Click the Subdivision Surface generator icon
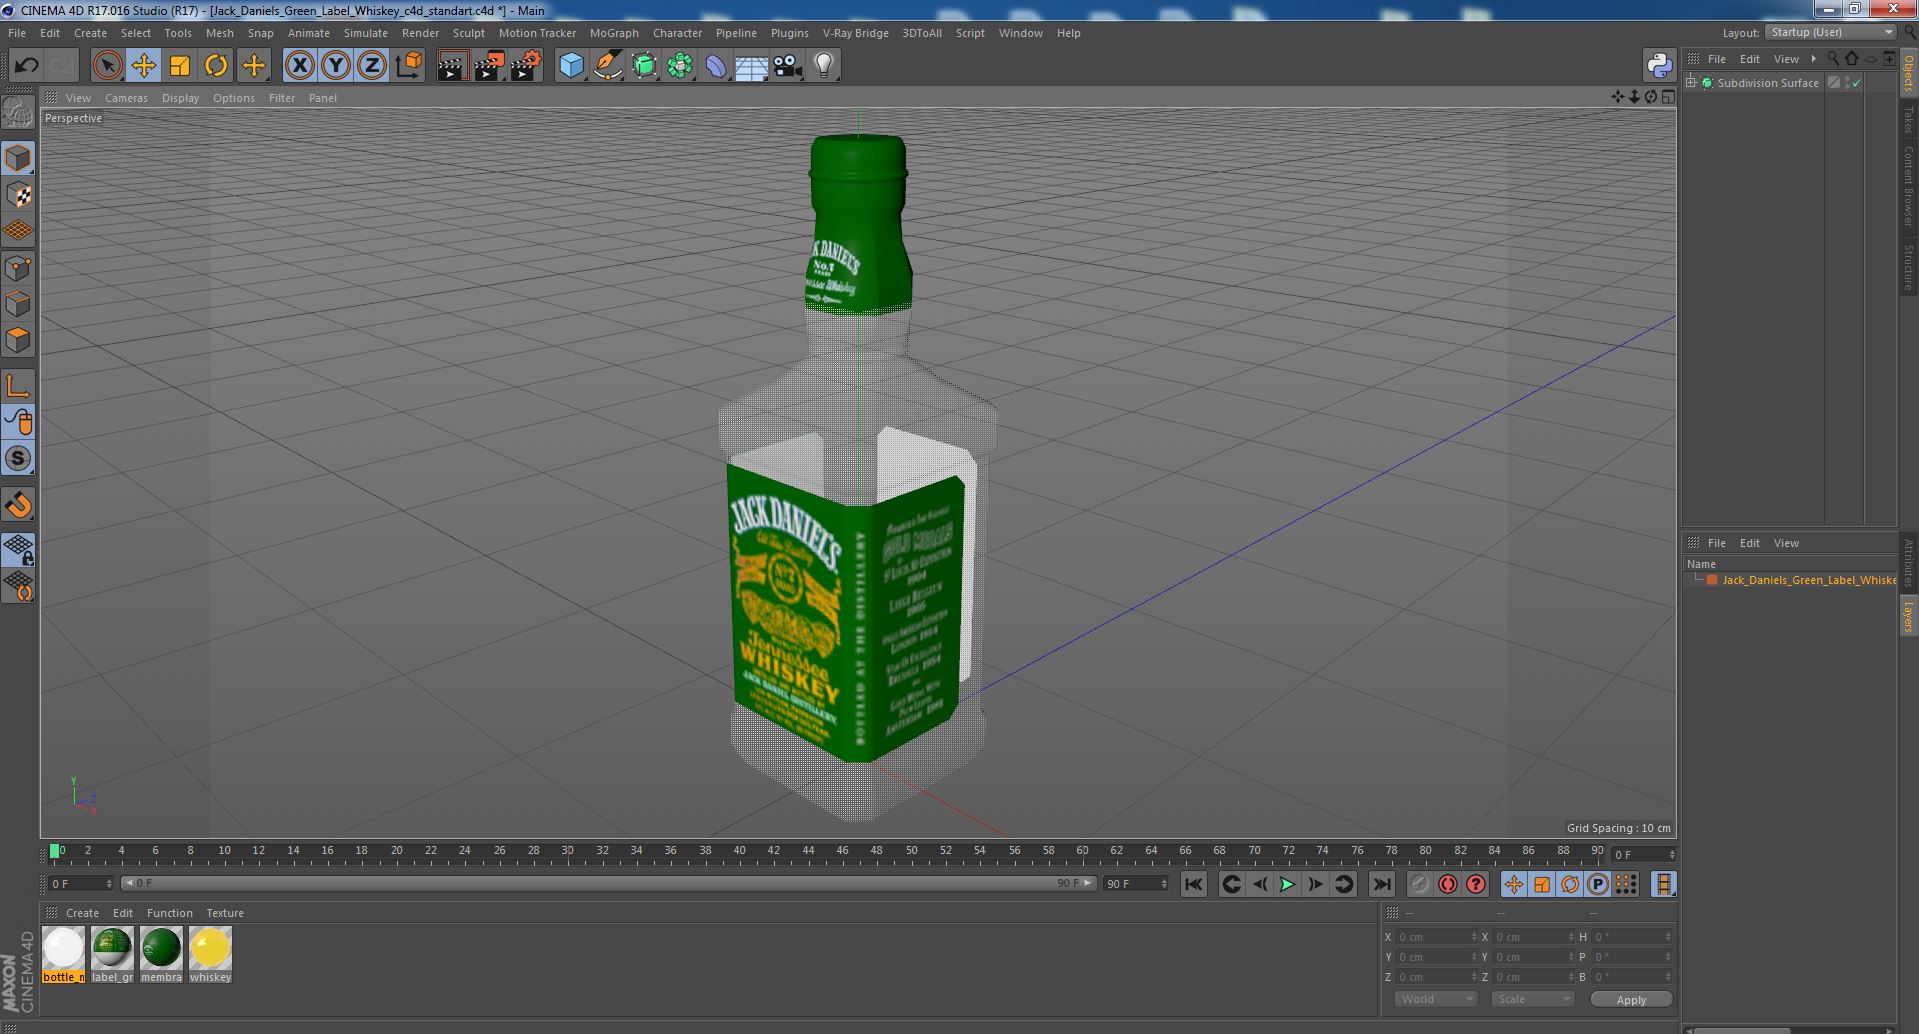This screenshot has height=1034, width=1919. click(644, 66)
